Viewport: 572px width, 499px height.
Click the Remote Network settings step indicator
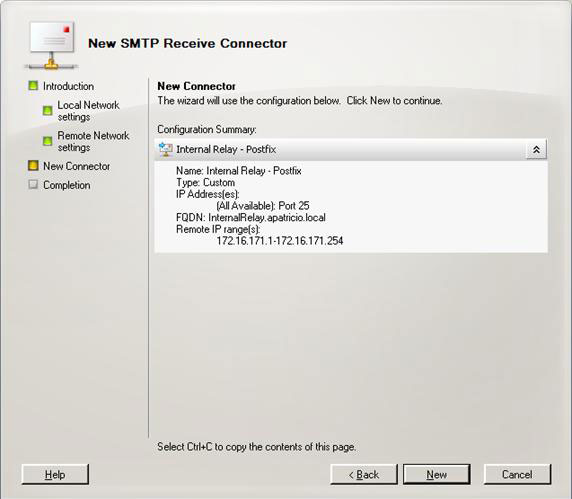[47, 141]
